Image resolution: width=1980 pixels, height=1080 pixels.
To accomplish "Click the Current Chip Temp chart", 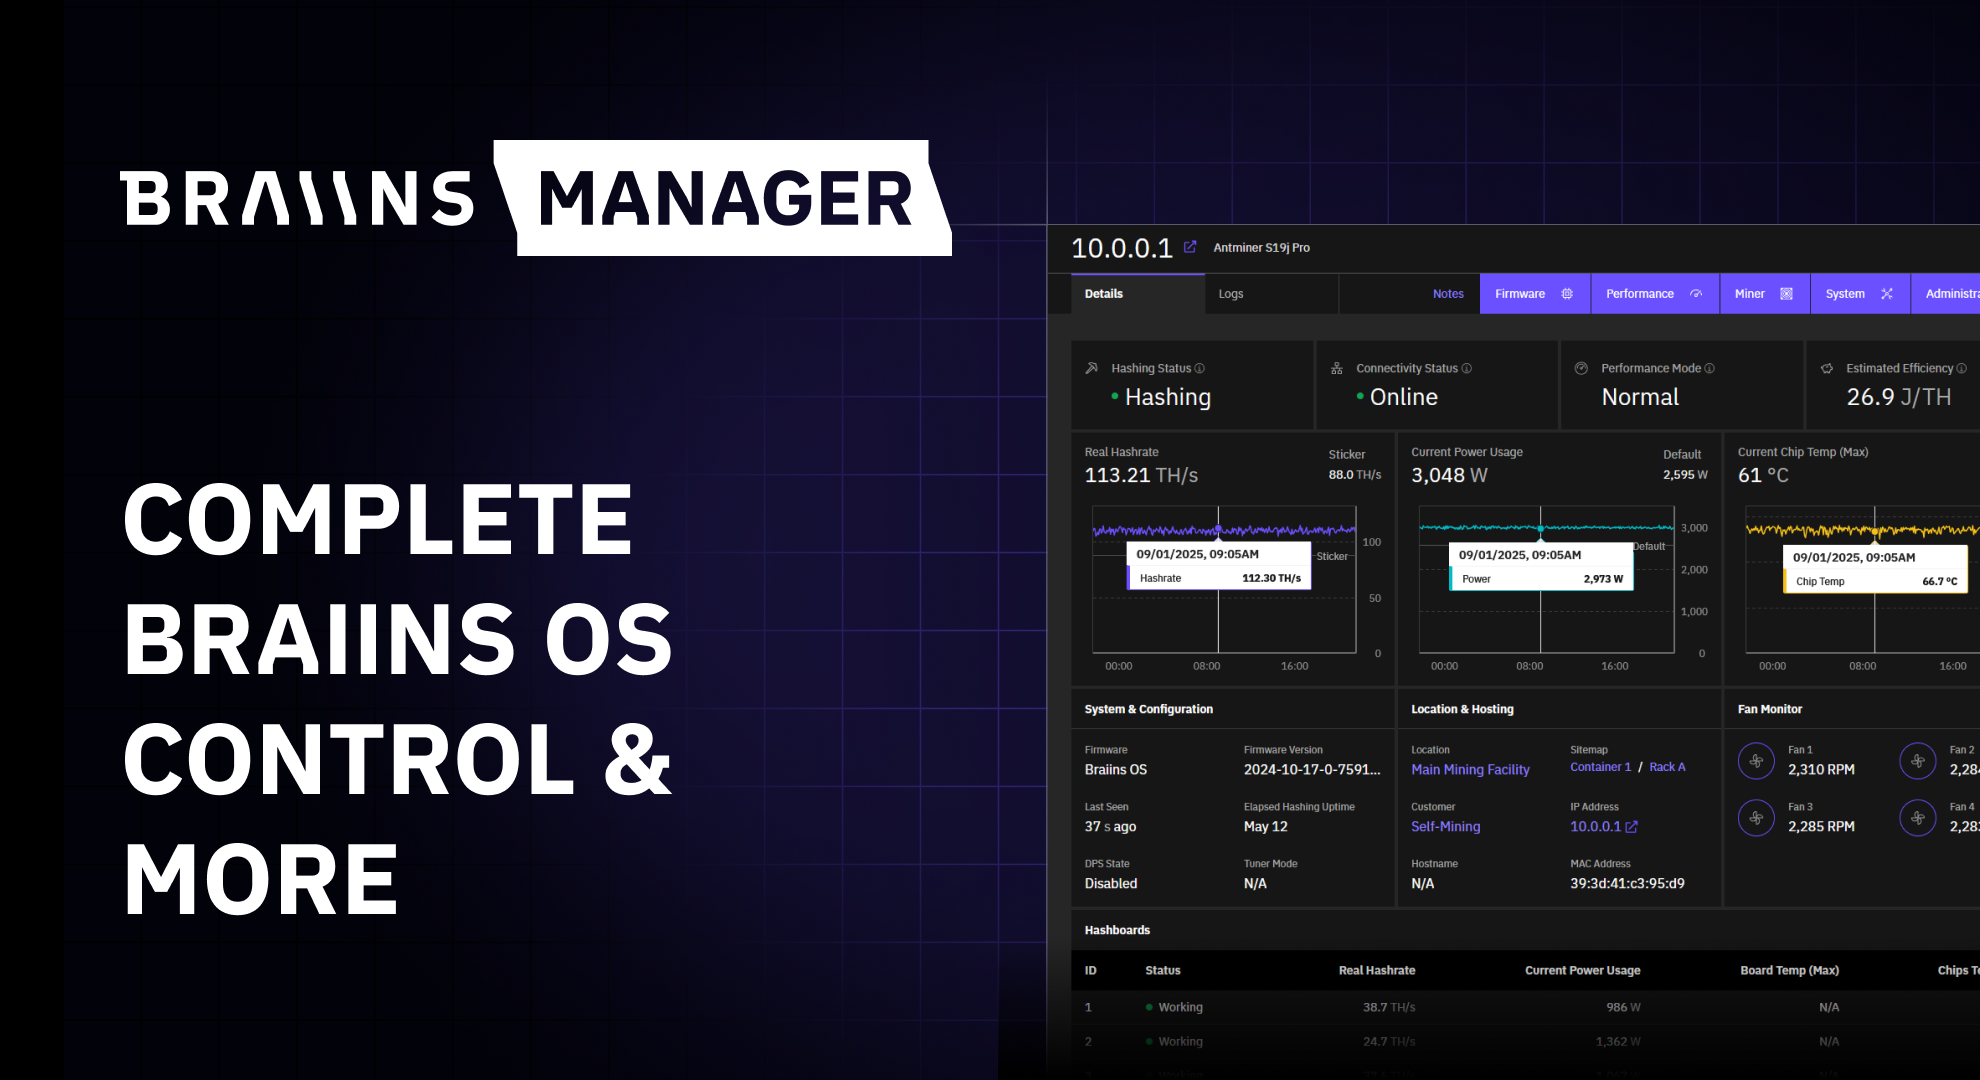I will coord(1862,580).
